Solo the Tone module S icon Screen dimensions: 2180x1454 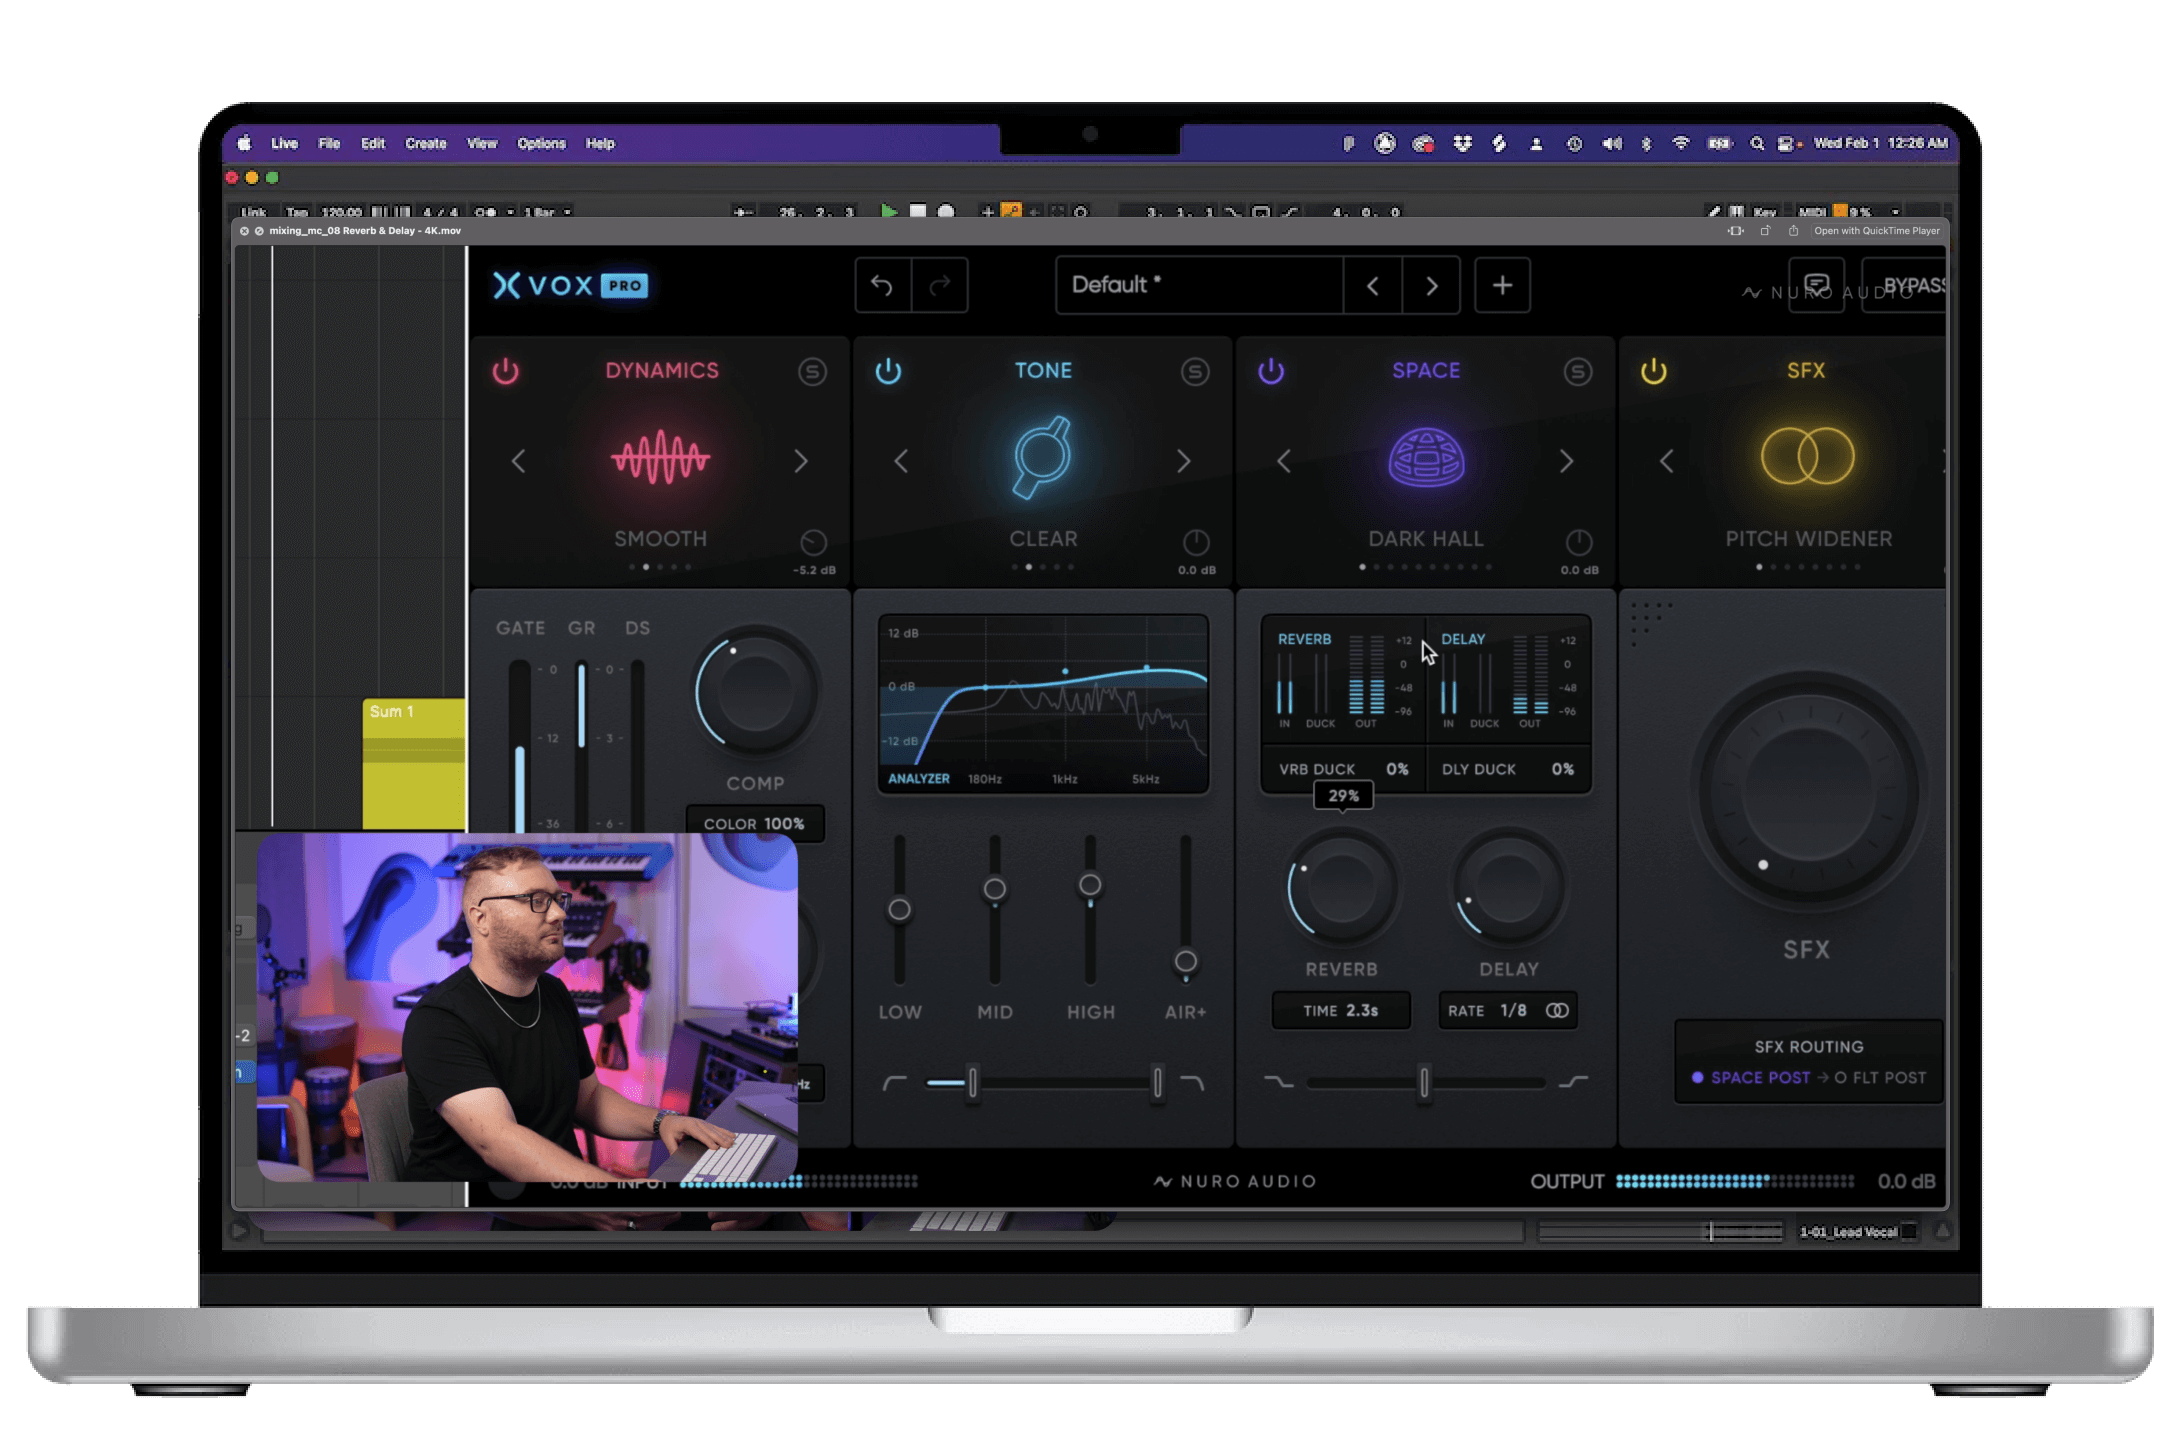pos(1194,372)
